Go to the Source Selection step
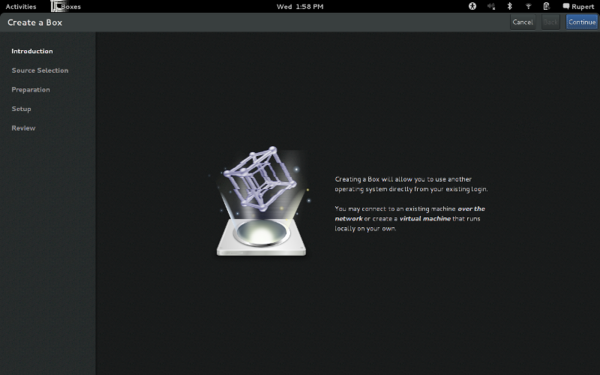This screenshot has width=600, height=375. coord(40,70)
